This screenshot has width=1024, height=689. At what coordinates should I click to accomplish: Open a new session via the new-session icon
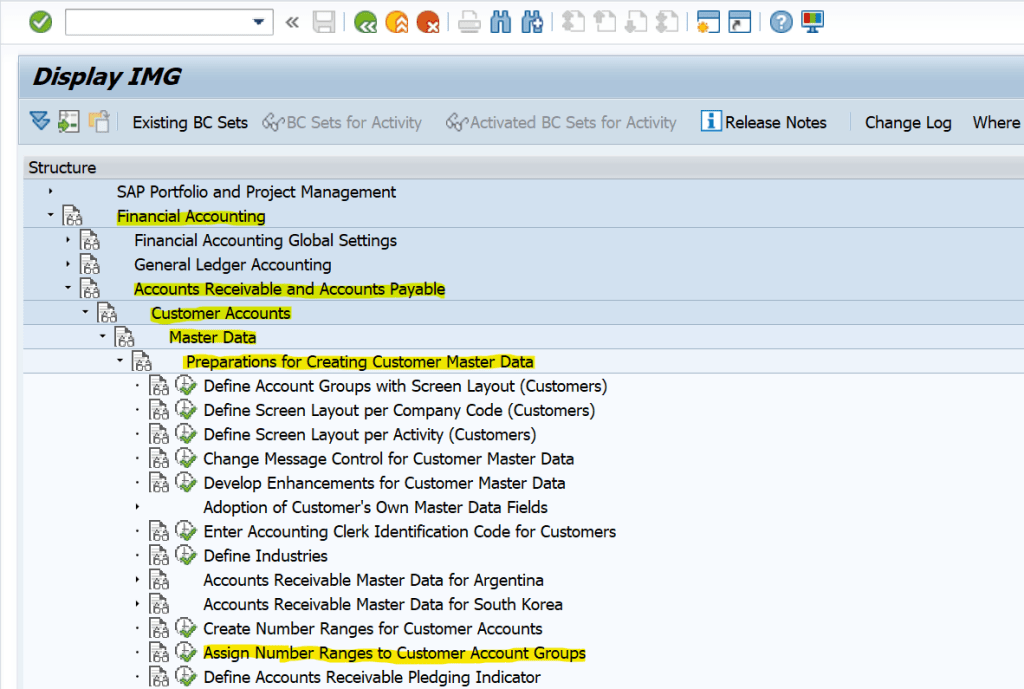tap(709, 21)
